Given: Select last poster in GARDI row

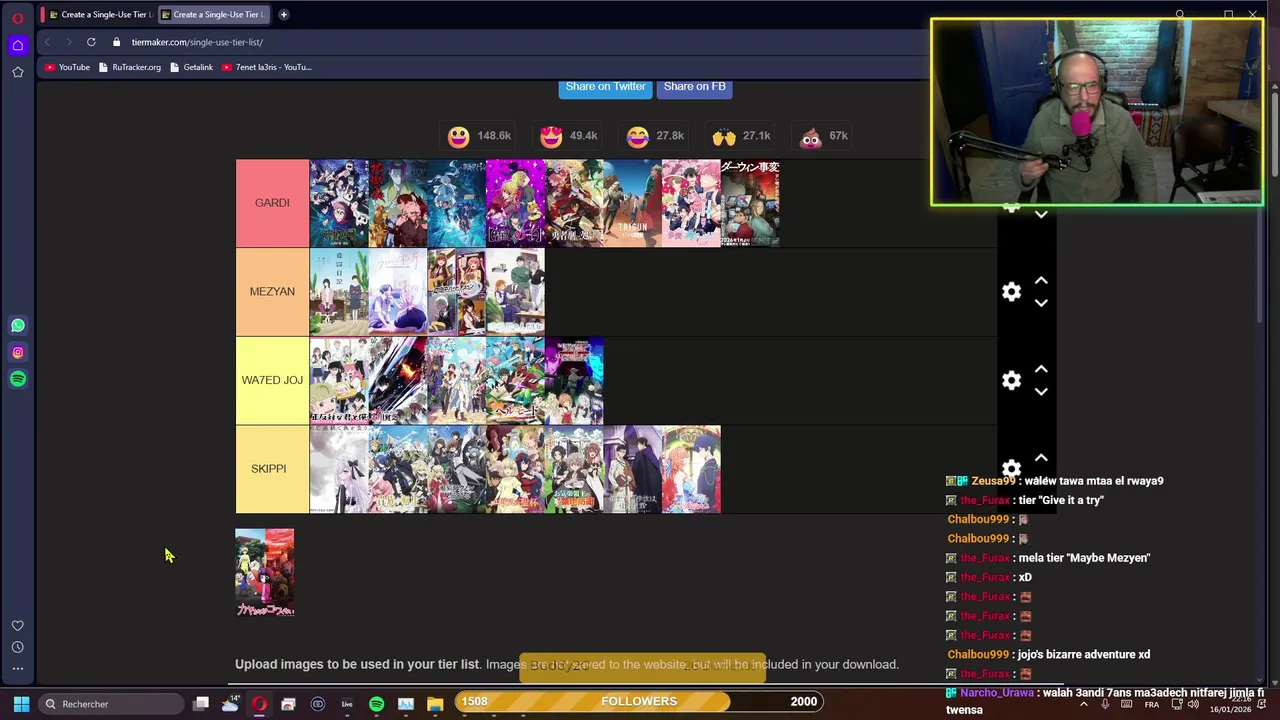Looking at the screenshot, I should (x=750, y=203).
